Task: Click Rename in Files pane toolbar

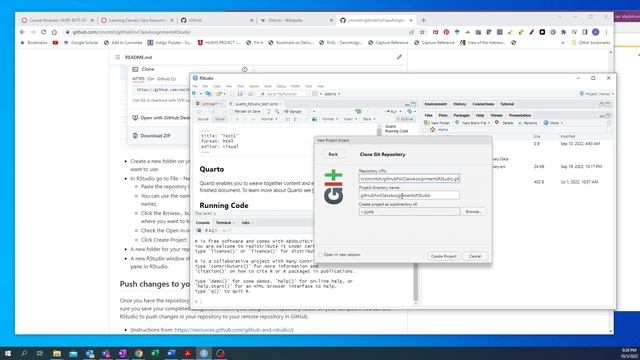Action: (528, 123)
